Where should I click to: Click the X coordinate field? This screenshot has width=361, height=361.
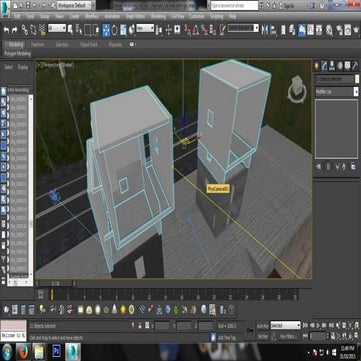click(x=162, y=326)
